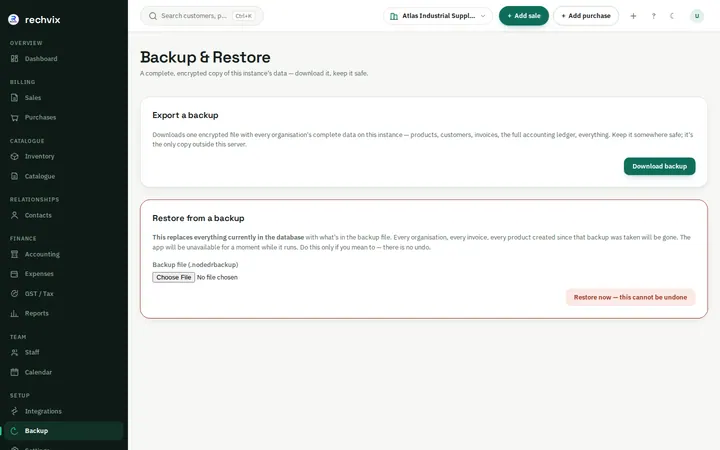The height and width of the screenshot is (450, 720).
Task: Go to Sales in the sidebar
Action: 64,98
